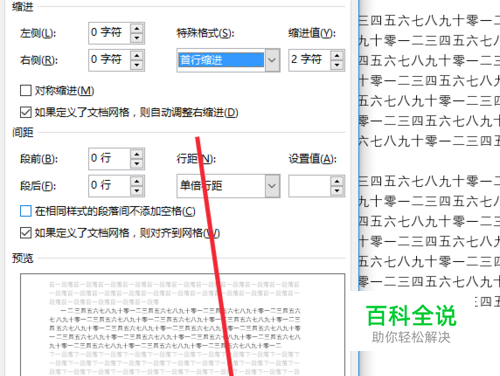
Task: Click the 对称缩进(M) label text
Action: click(65, 90)
